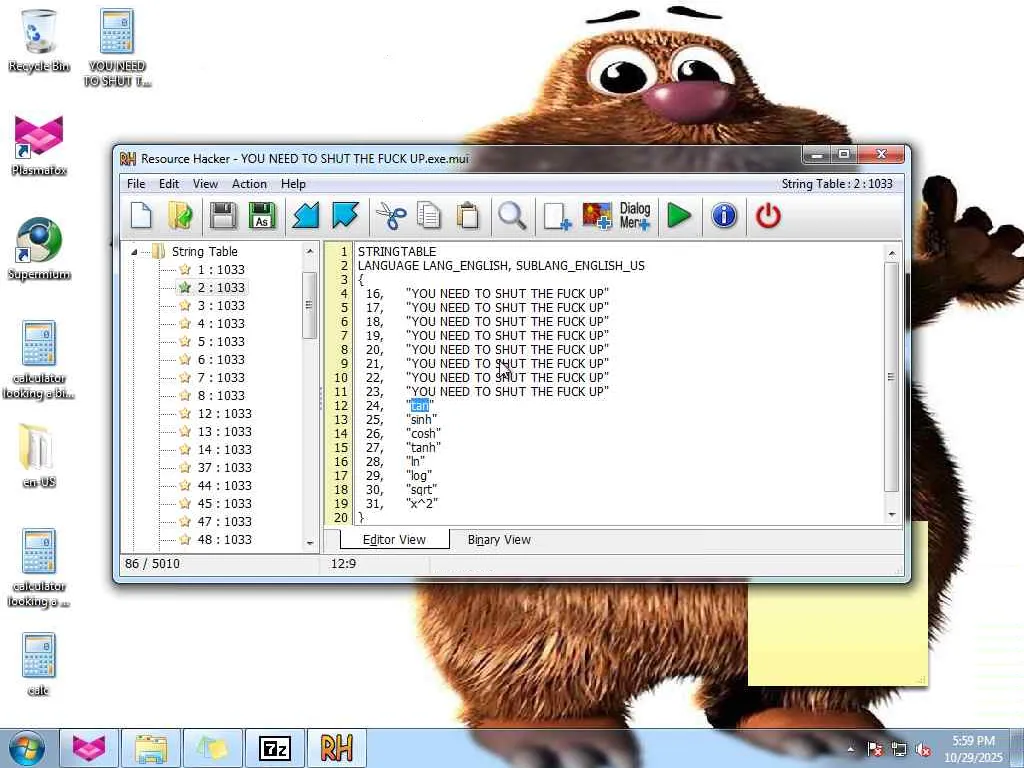This screenshot has height=768, width=1024.
Task: Save the file with the floppy icon
Action: [223, 216]
